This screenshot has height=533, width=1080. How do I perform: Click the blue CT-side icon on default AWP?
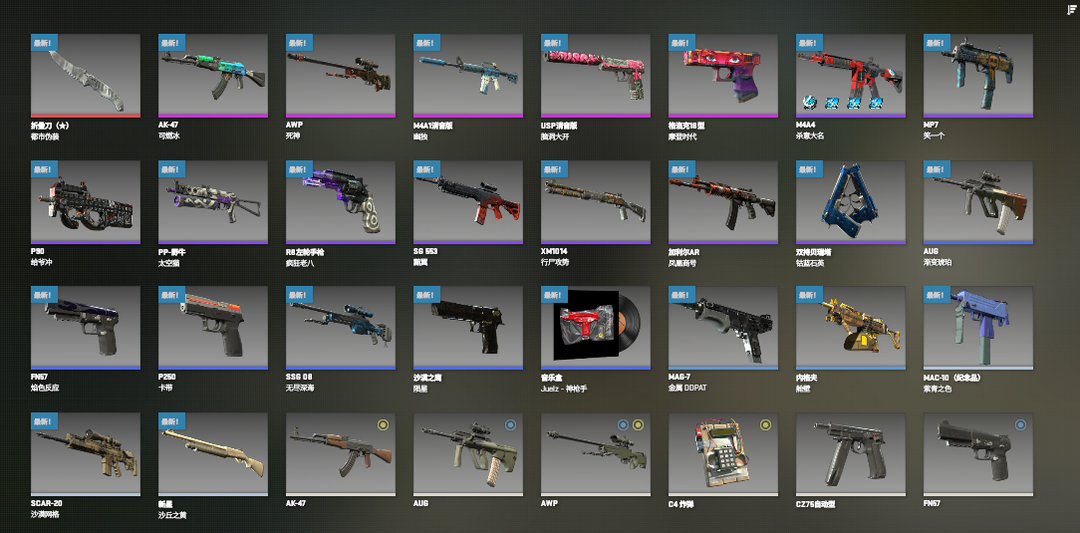click(x=623, y=425)
